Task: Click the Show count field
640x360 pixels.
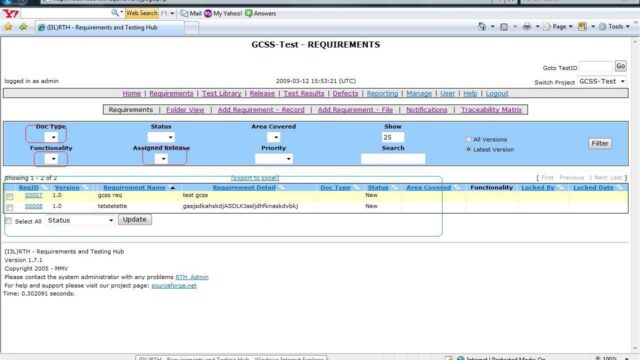Action: pyautogui.click(x=393, y=138)
